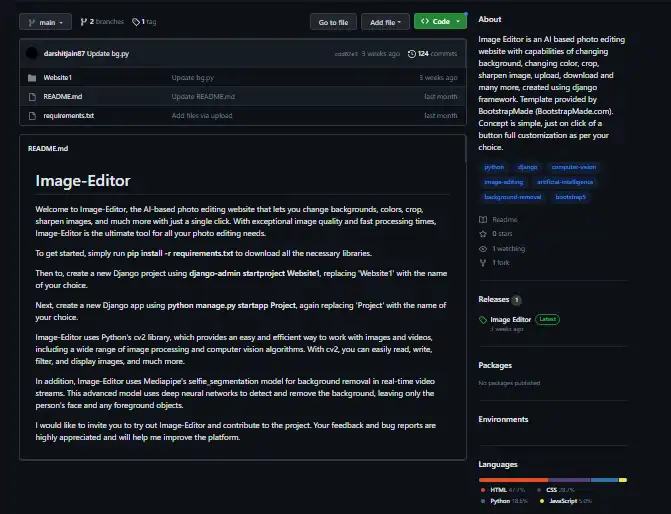Open the Python language entry
Viewport: 671px width, 514px height.
(505, 501)
